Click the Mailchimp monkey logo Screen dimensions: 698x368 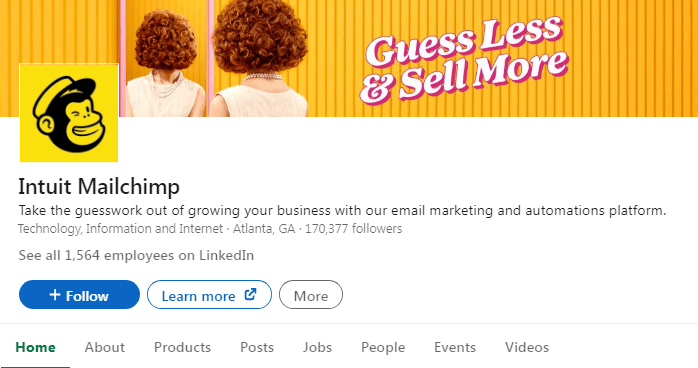pyautogui.click(x=69, y=113)
